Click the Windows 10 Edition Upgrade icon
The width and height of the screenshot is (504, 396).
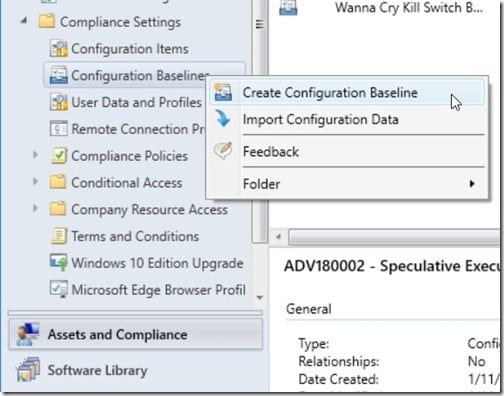click(59, 263)
